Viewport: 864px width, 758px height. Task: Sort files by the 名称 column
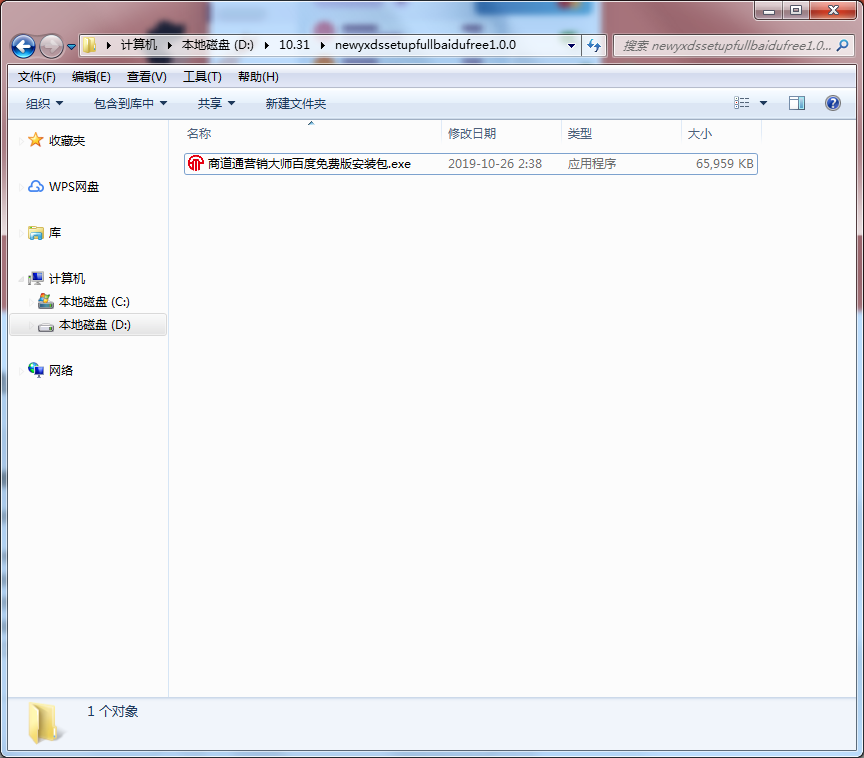point(199,134)
